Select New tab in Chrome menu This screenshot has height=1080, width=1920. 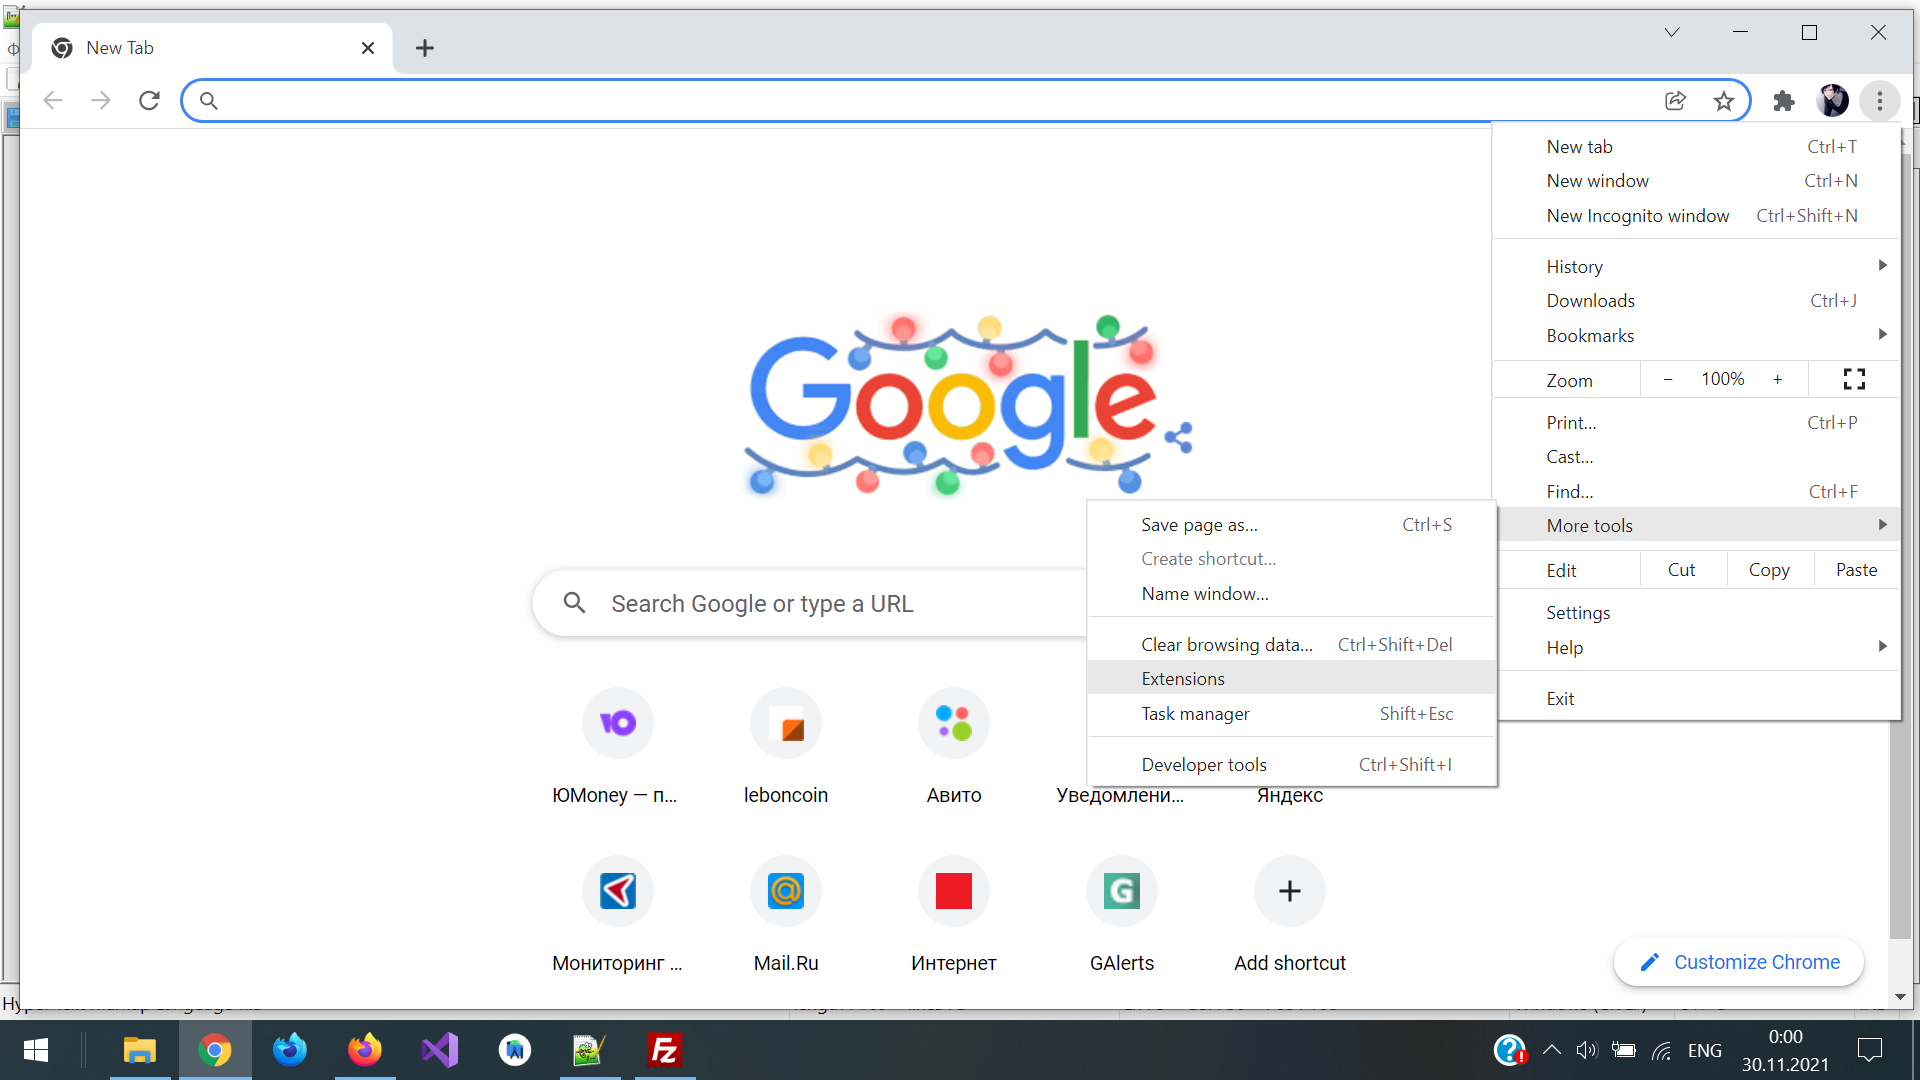[x=1697, y=147]
